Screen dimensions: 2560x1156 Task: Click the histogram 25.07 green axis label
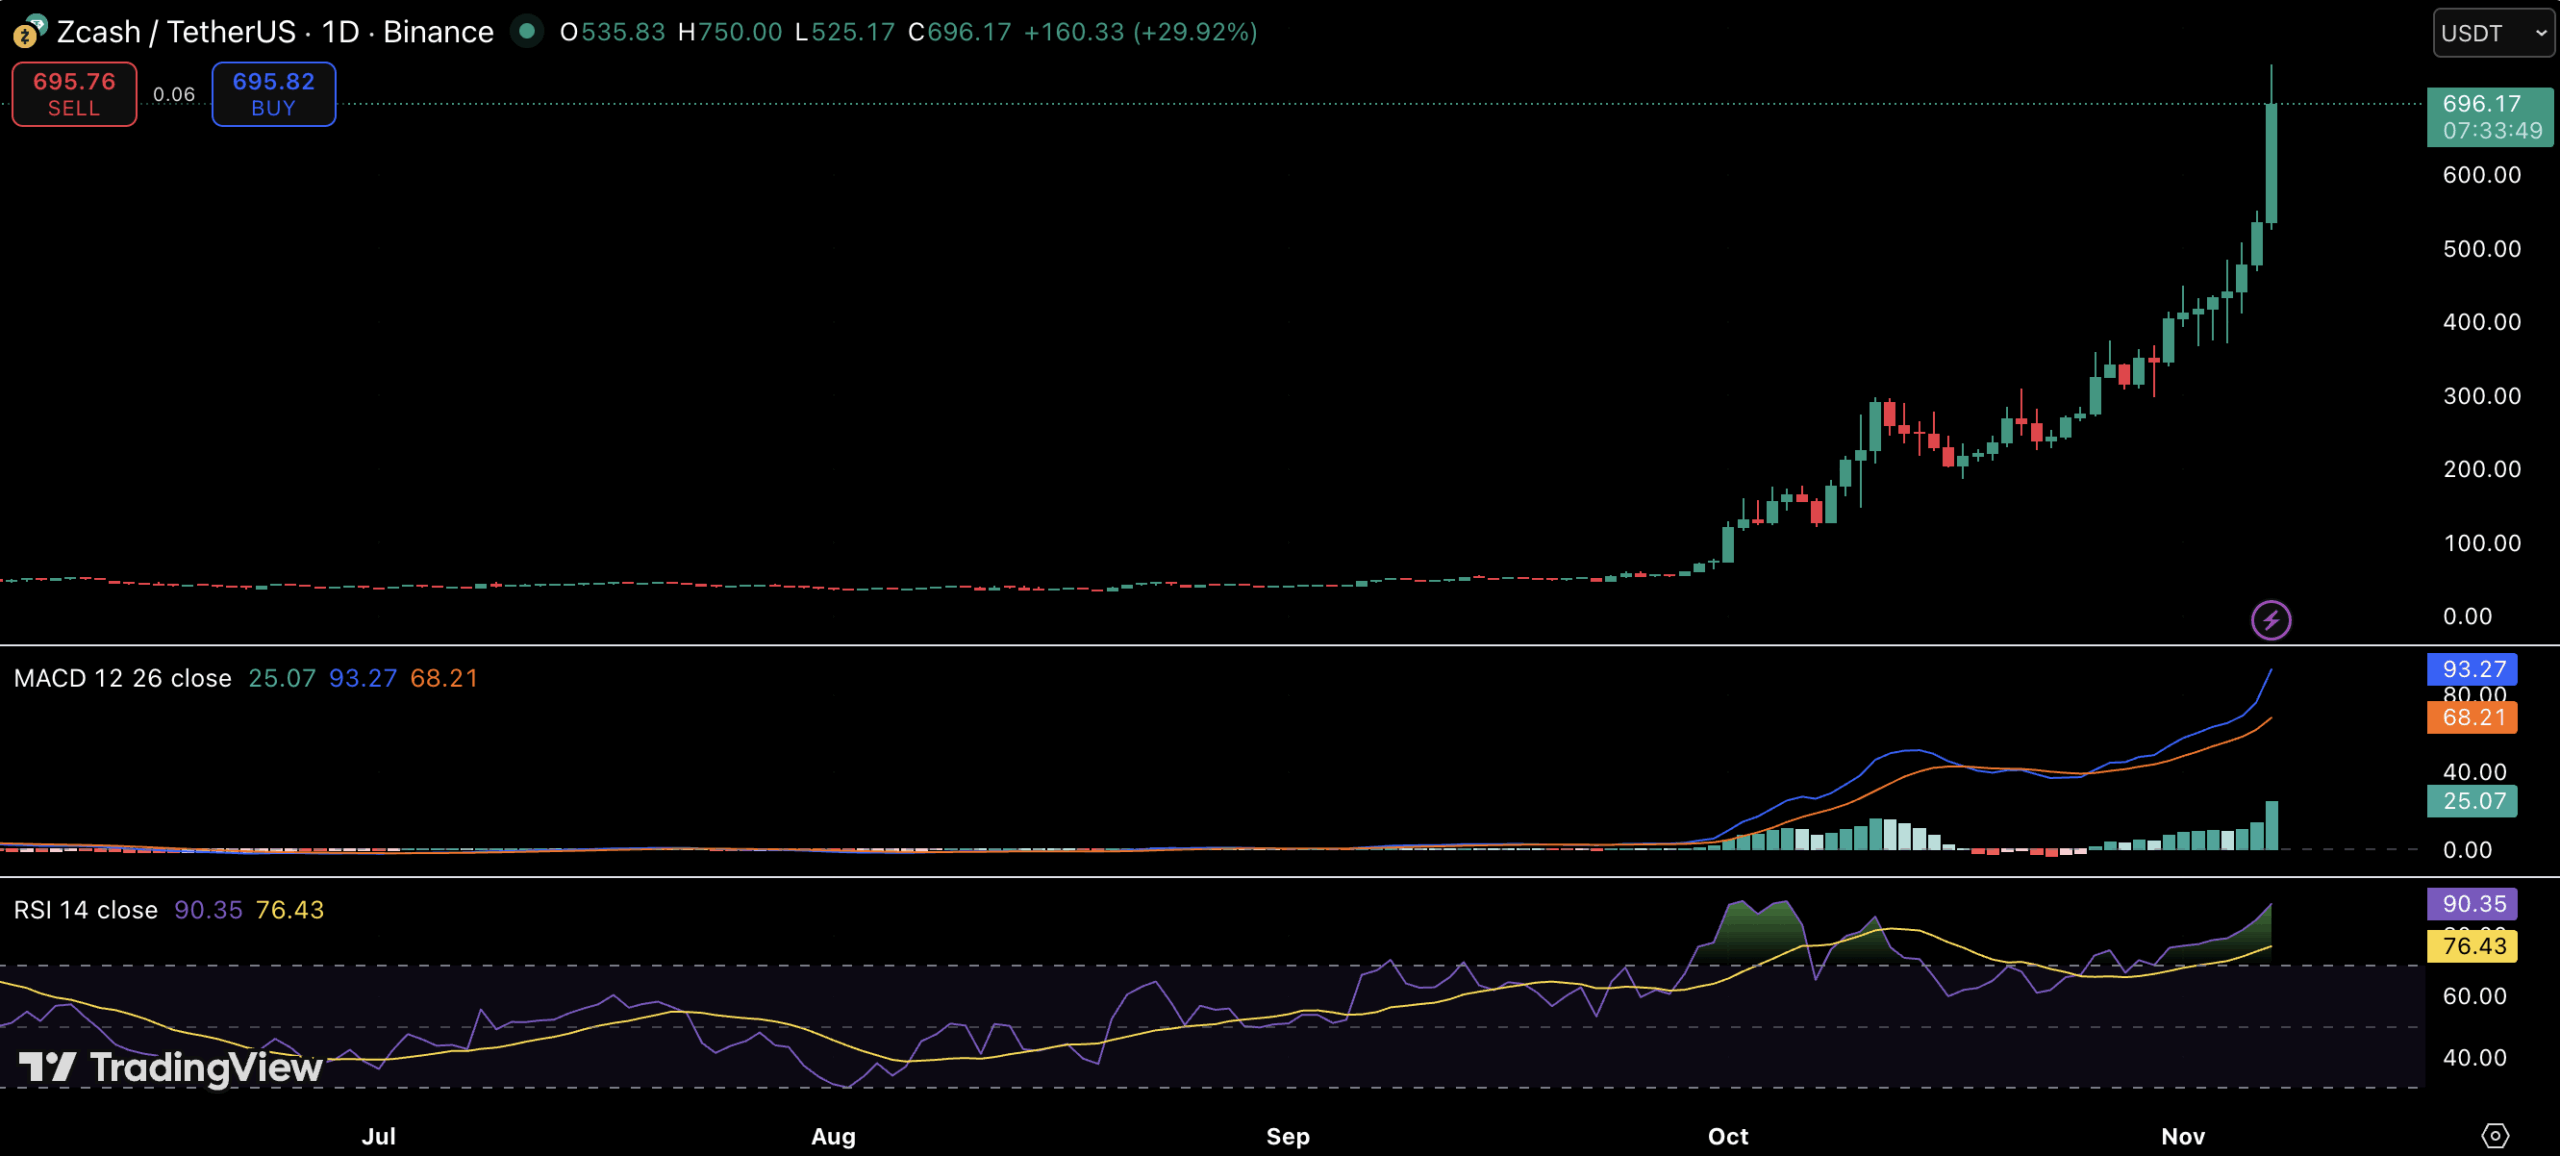point(2472,801)
